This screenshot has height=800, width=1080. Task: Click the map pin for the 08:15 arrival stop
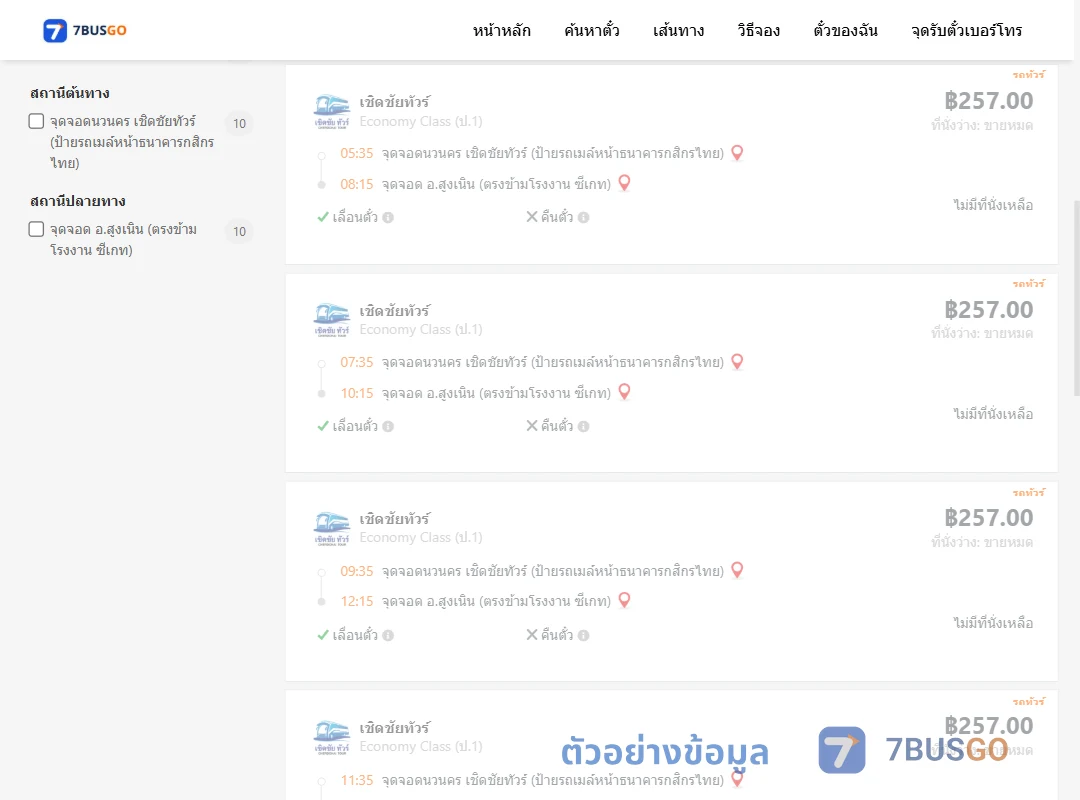624,183
